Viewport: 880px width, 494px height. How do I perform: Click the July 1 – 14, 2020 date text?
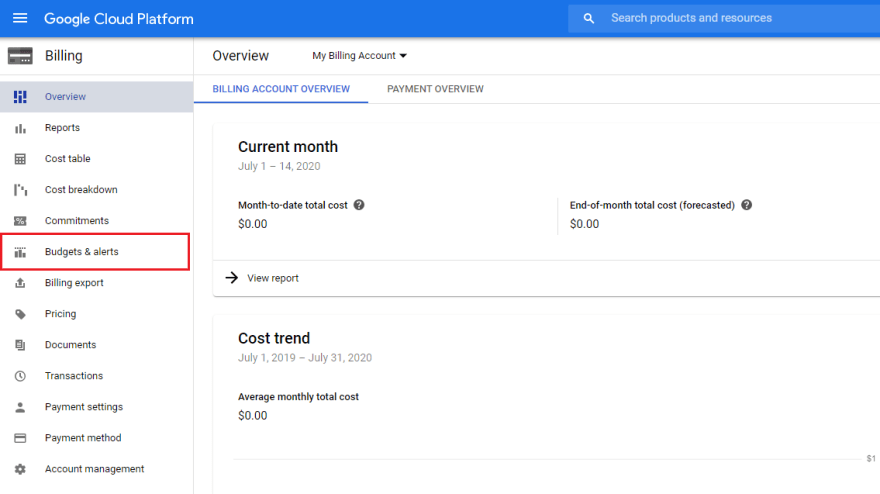pos(279,166)
